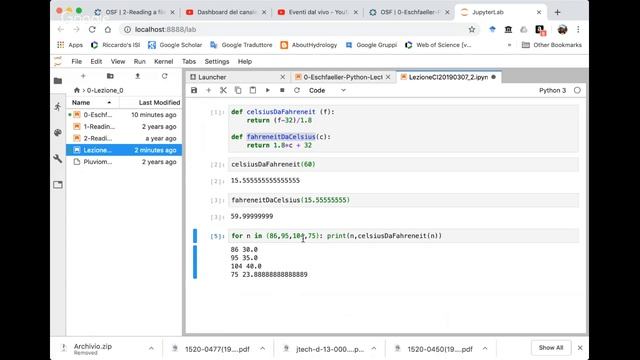Image resolution: width=640 pixels, height=360 pixels.
Task: Create a new launcher in the file browser
Action: click(x=83, y=76)
